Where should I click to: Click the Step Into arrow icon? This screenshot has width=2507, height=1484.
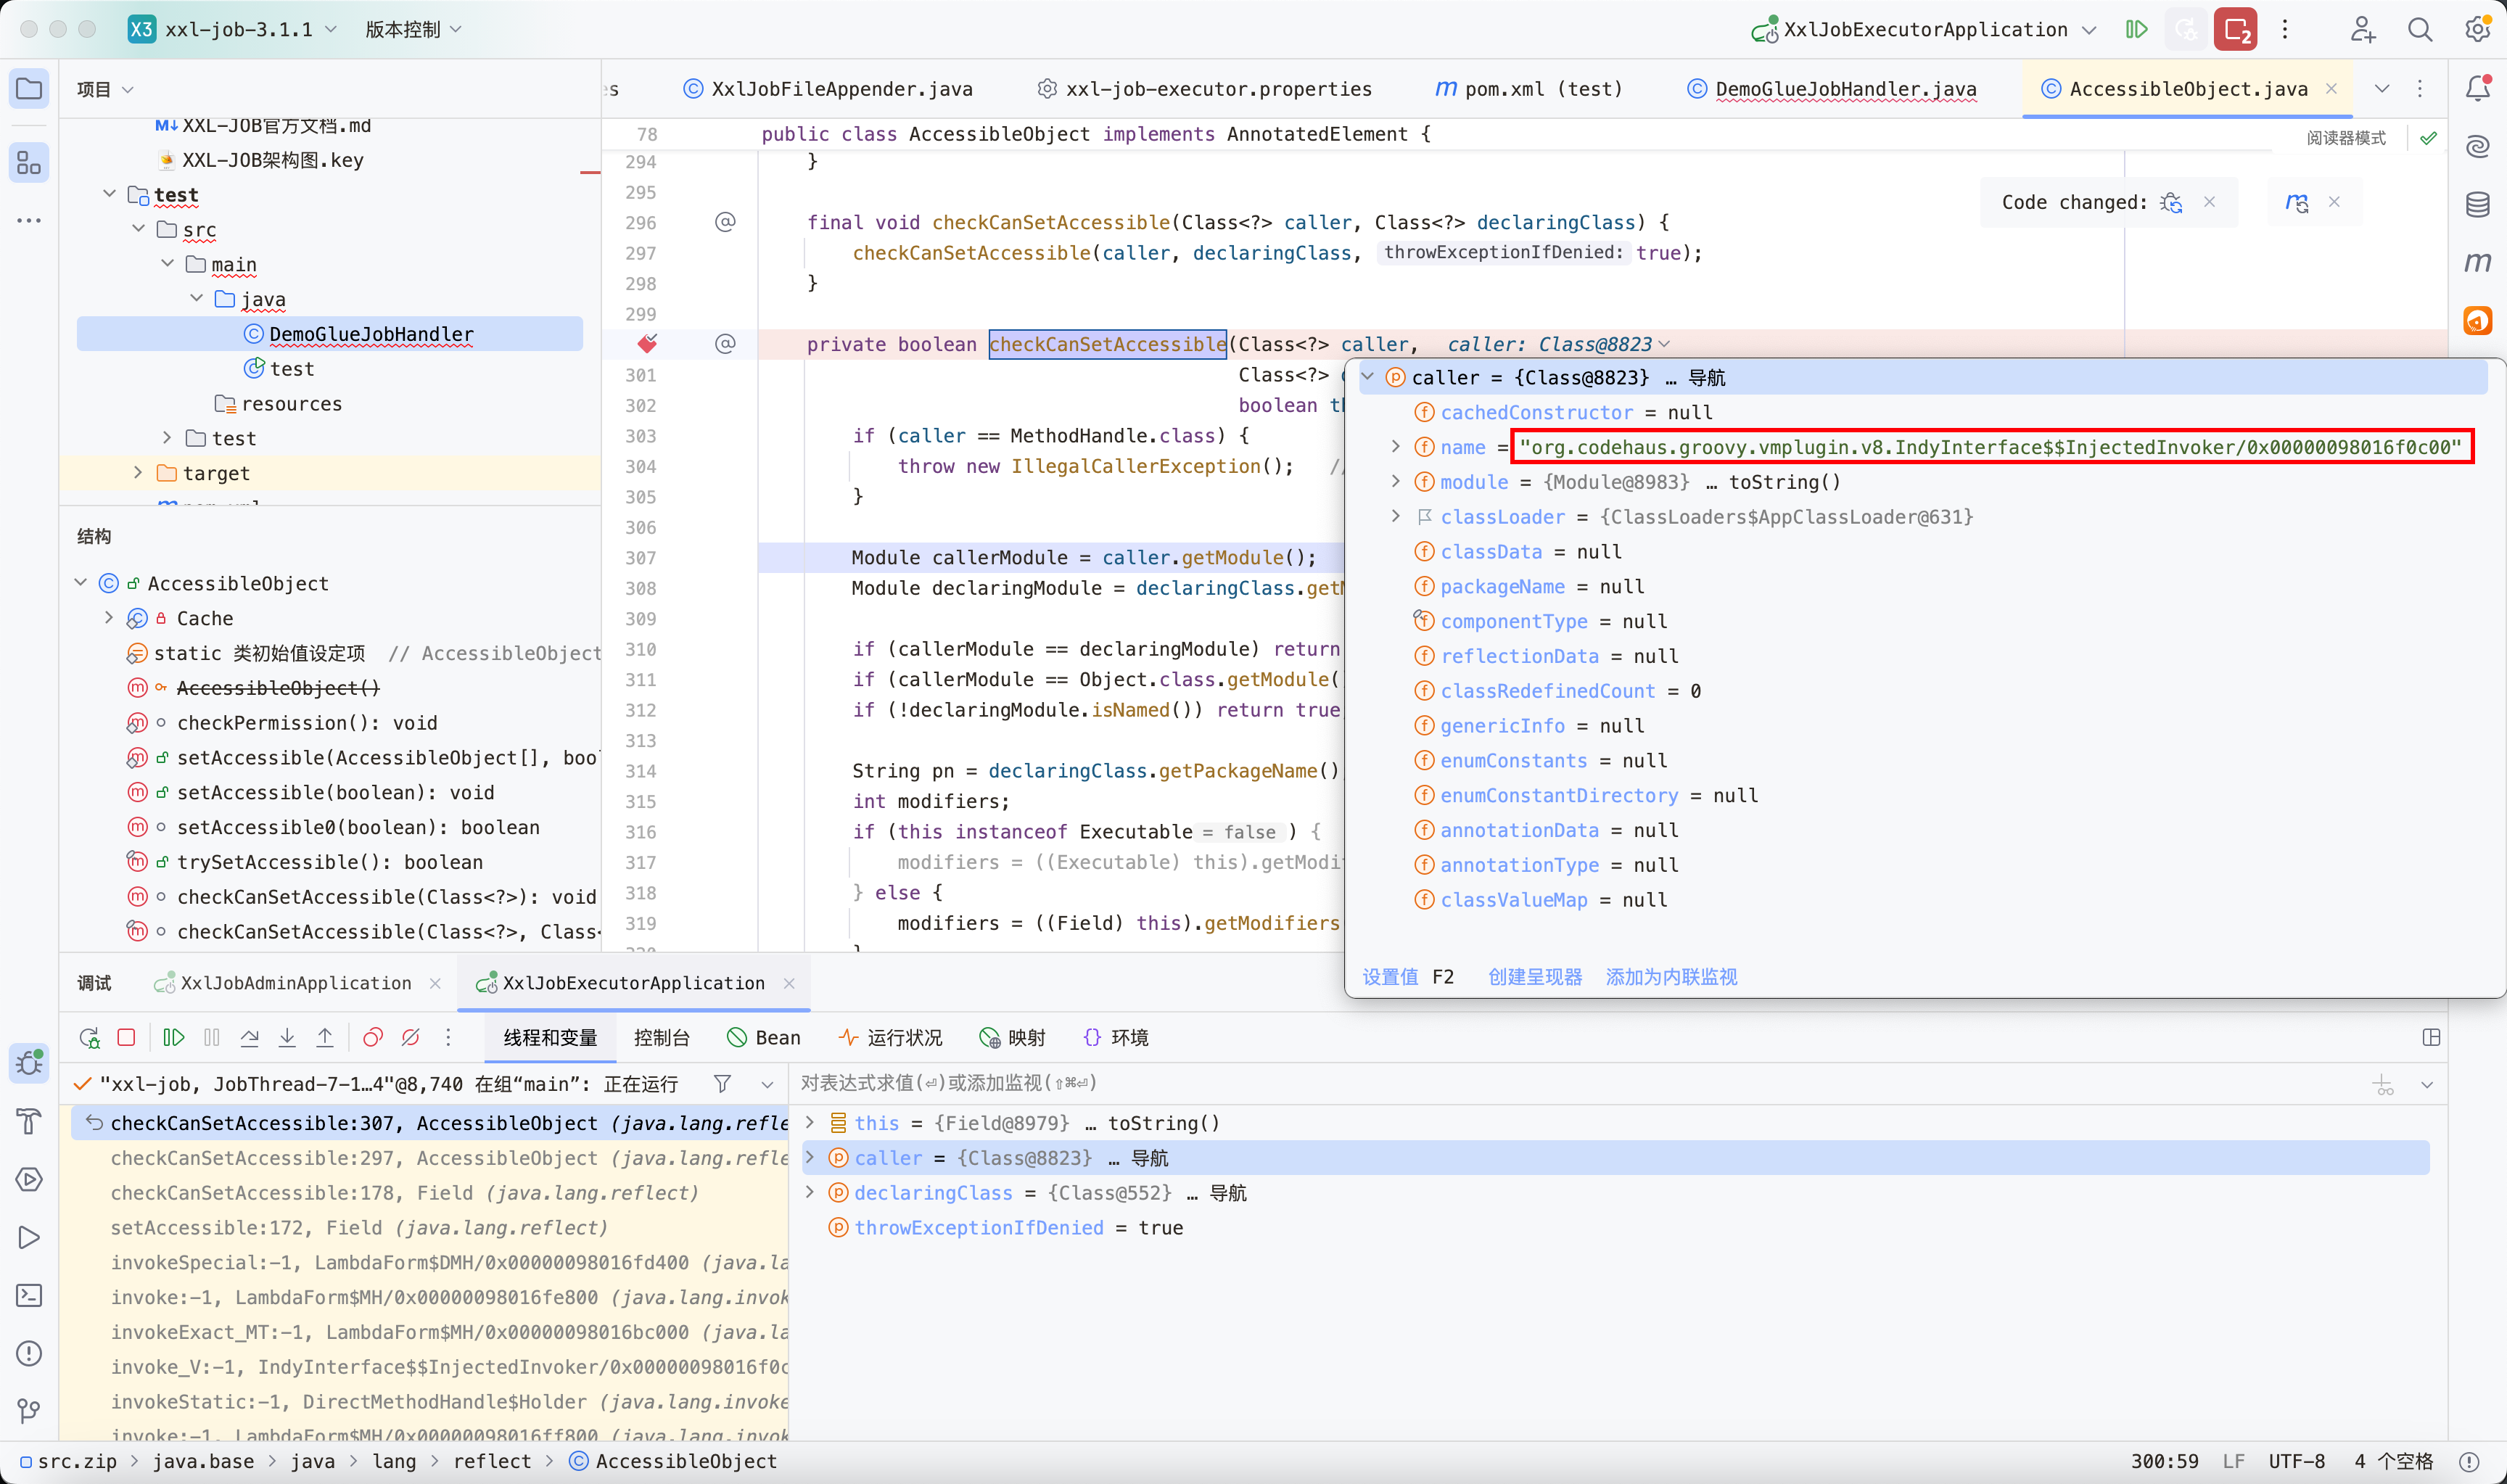click(x=287, y=1037)
